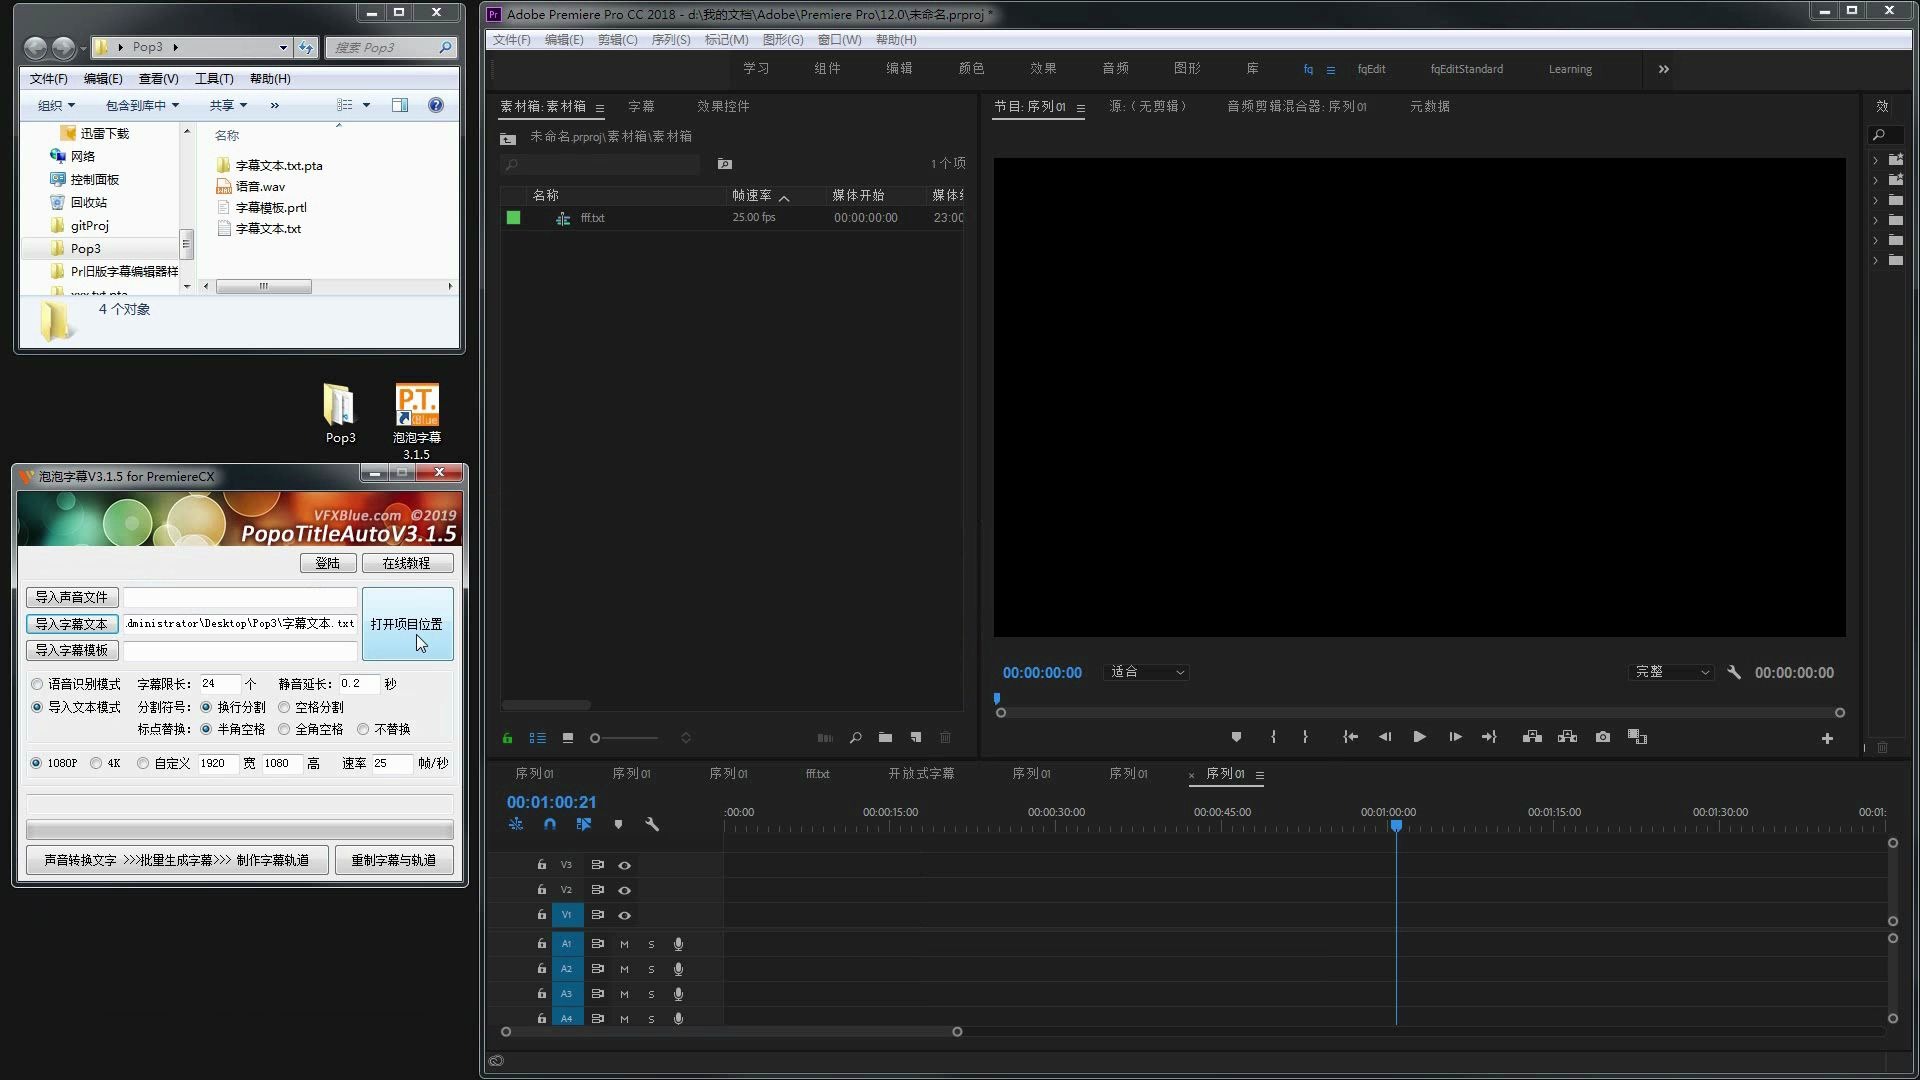This screenshot has height=1080, width=1920.
Task: Open the zoom level dropdown in program monitor
Action: tap(1147, 672)
